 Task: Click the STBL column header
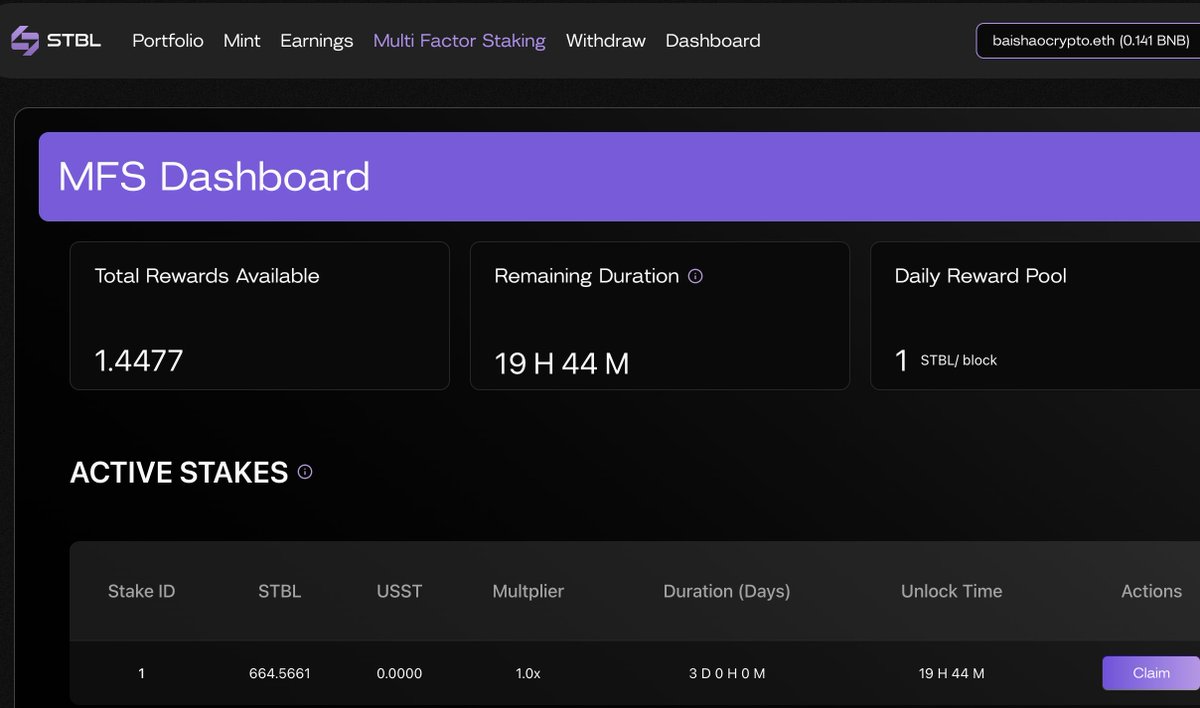coord(279,591)
